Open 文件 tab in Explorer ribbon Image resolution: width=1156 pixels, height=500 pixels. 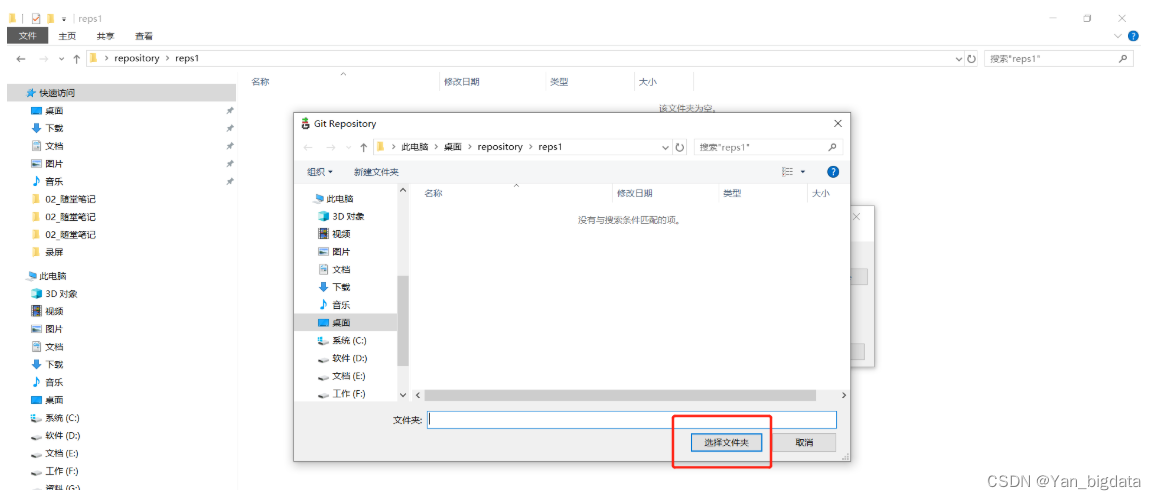(27, 35)
